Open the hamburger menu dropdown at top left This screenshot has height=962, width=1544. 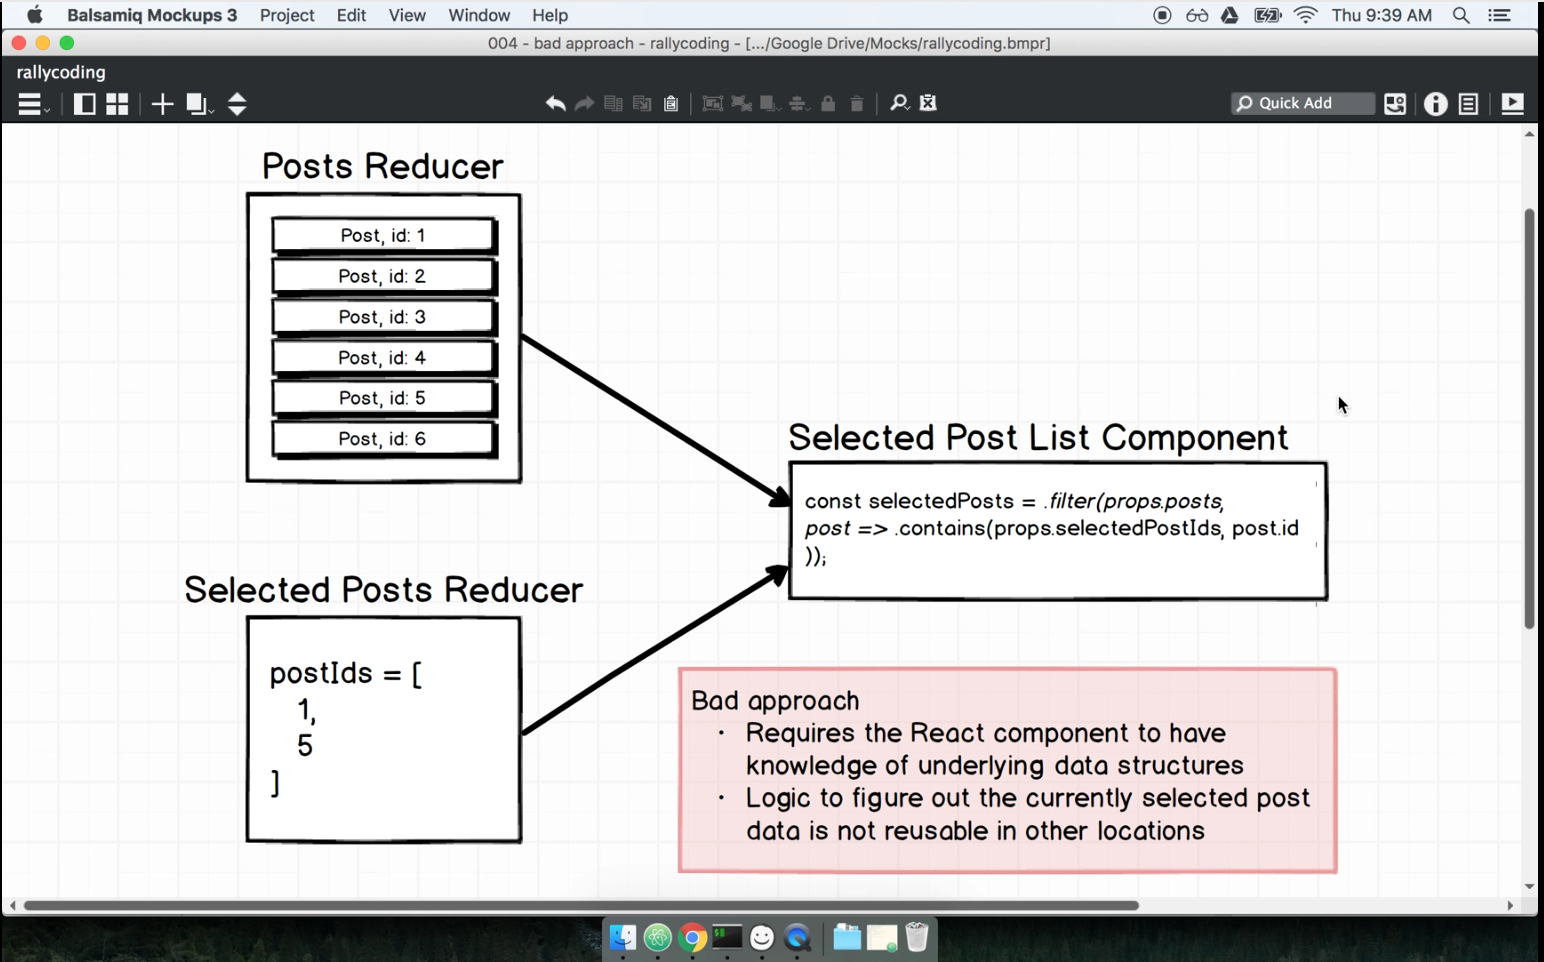(x=30, y=104)
